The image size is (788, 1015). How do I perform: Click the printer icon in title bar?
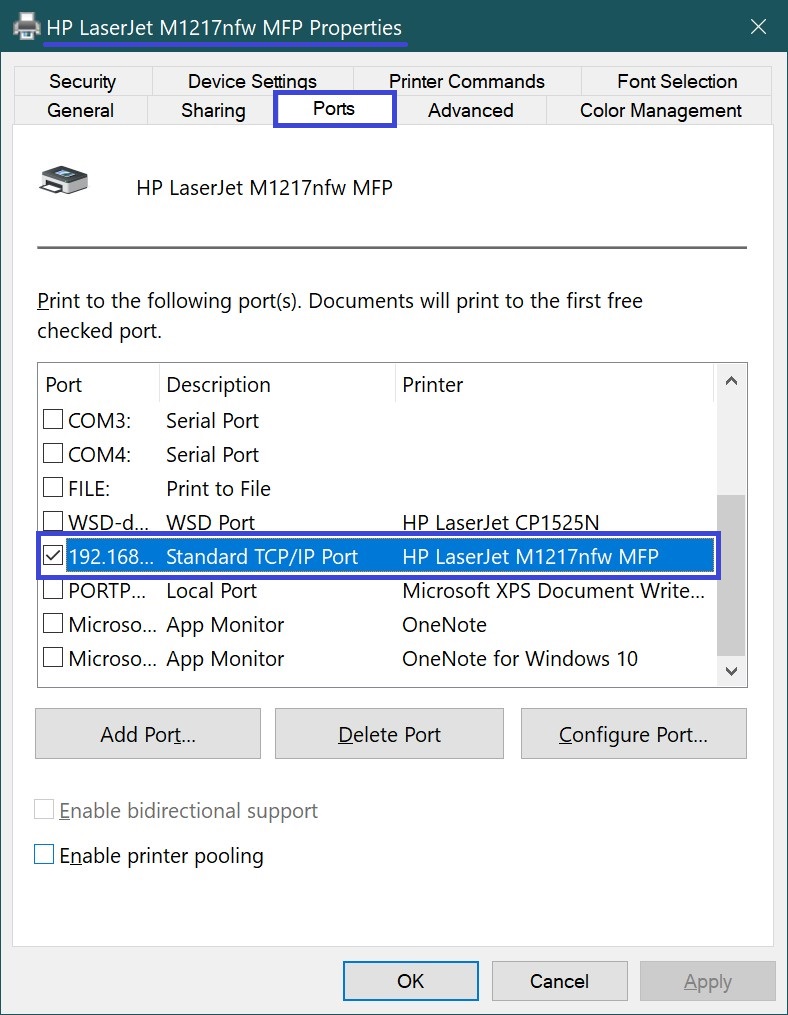27,27
